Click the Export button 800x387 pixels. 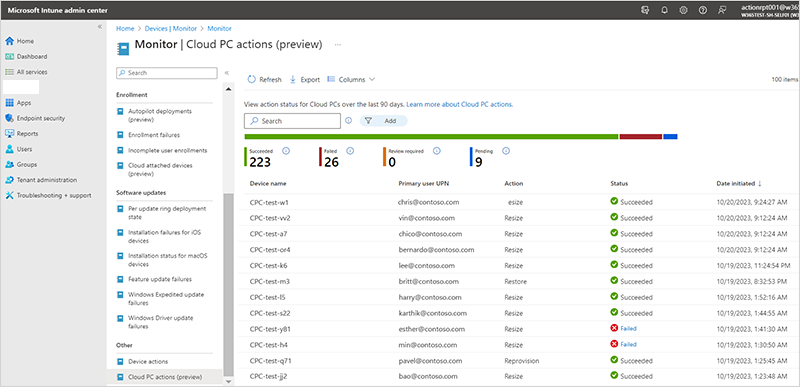[305, 80]
